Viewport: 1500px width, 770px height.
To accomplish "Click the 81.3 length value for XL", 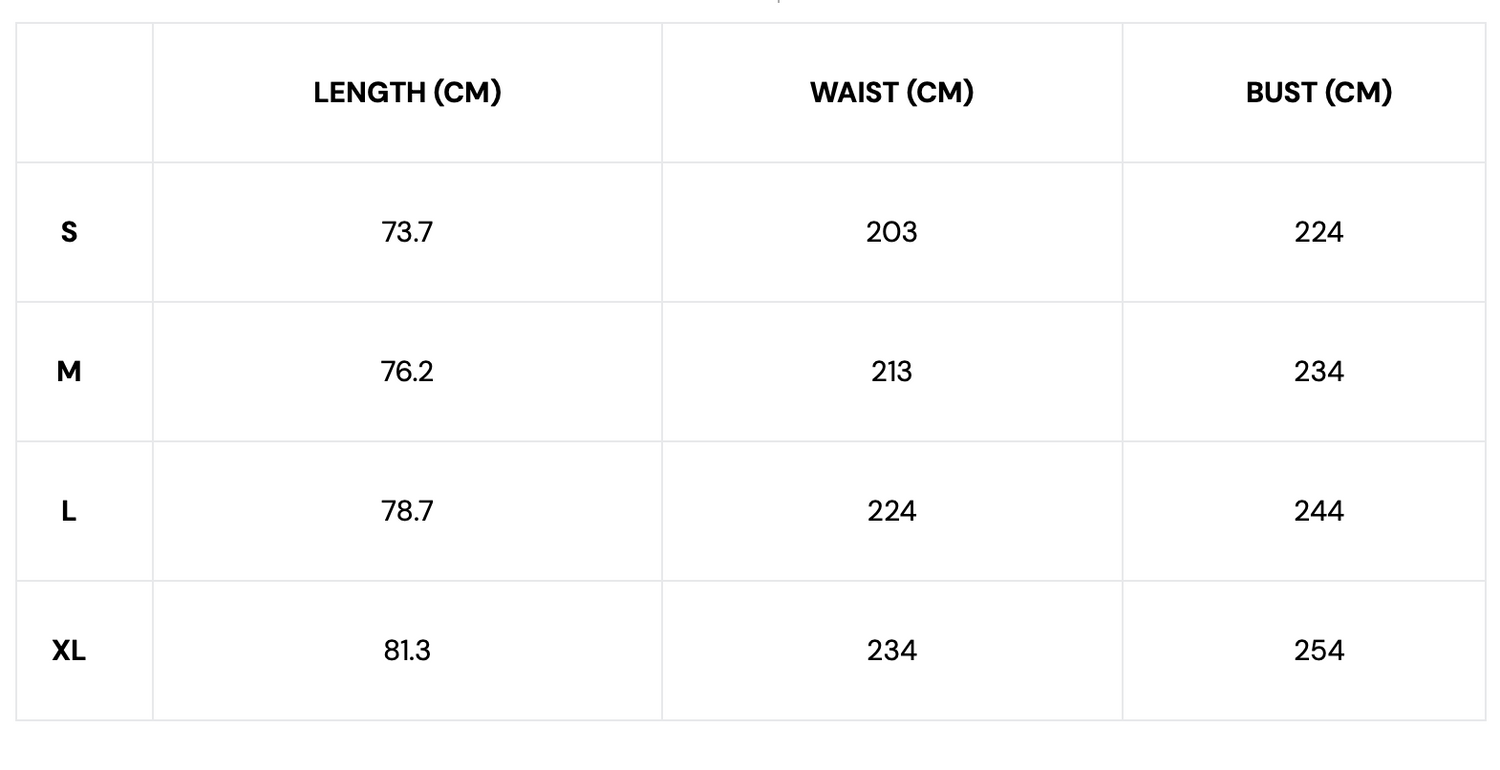I will coord(407,651).
